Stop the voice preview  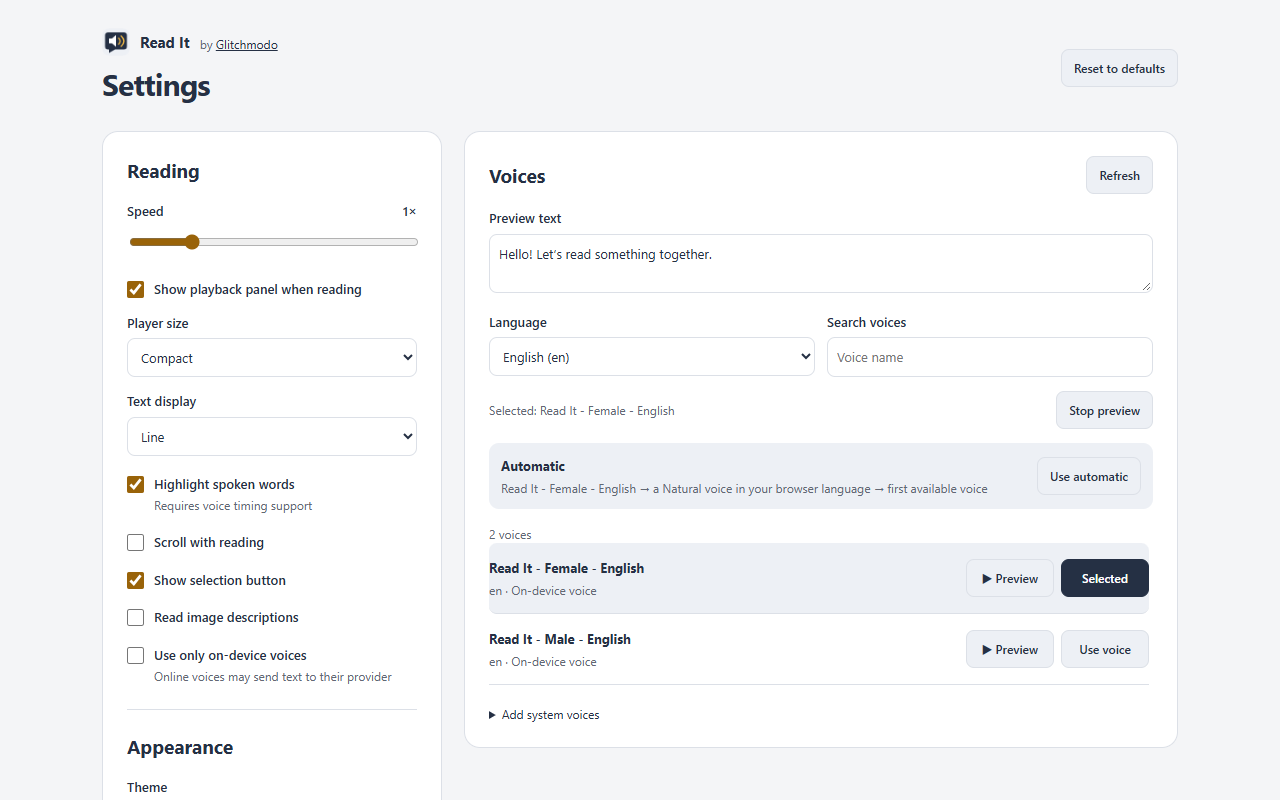(1104, 410)
